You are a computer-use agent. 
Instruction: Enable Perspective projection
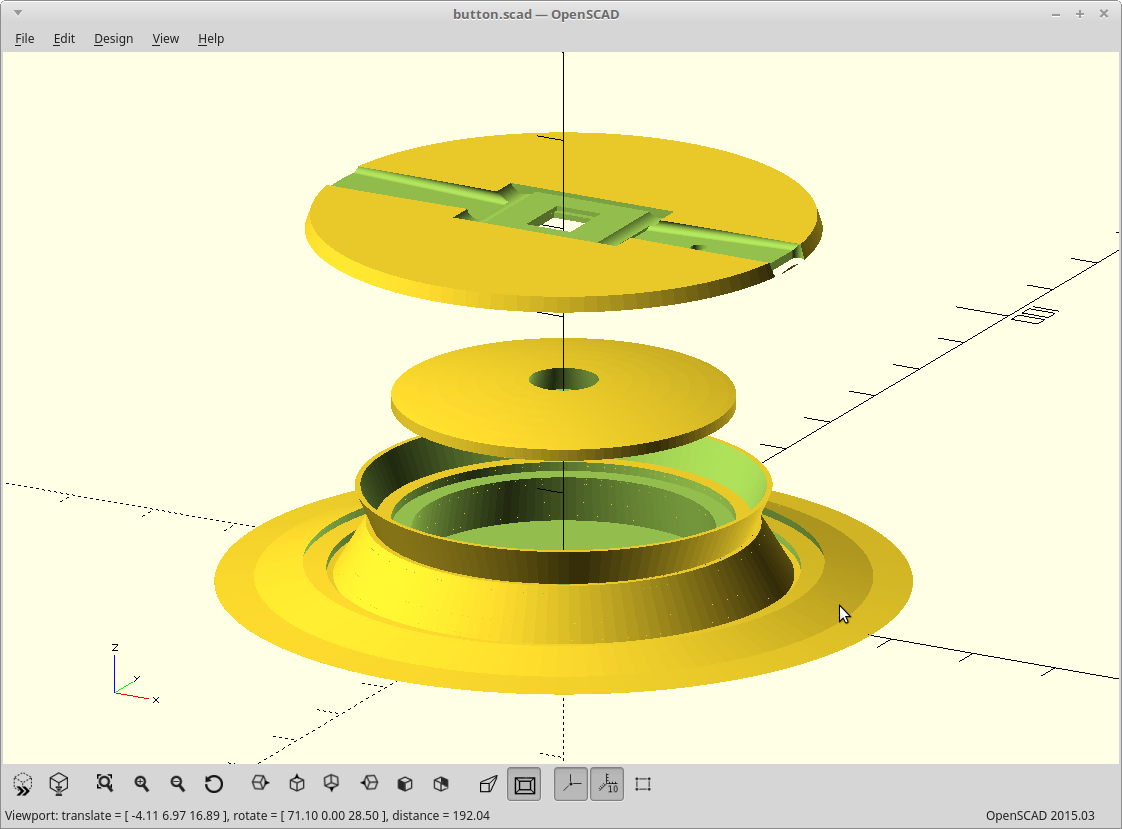click(488, 784)
